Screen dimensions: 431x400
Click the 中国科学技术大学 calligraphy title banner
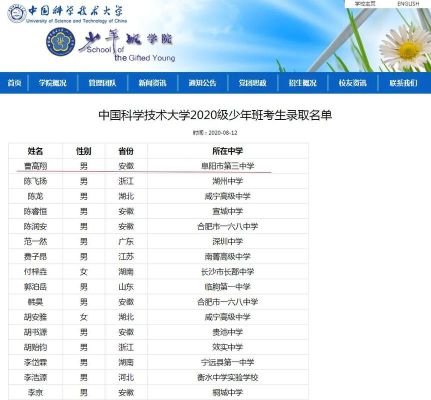coord(76,11)
